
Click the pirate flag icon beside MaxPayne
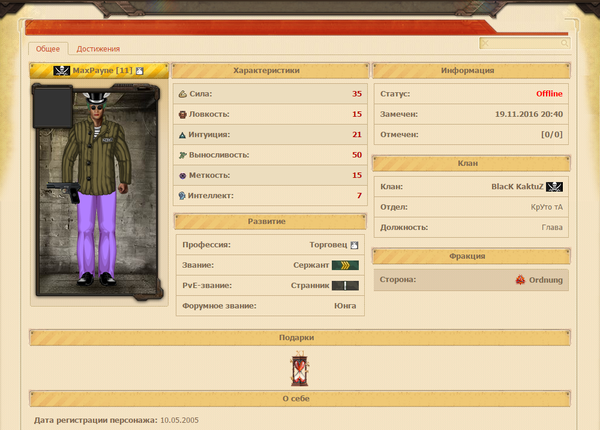coord(62,71)
